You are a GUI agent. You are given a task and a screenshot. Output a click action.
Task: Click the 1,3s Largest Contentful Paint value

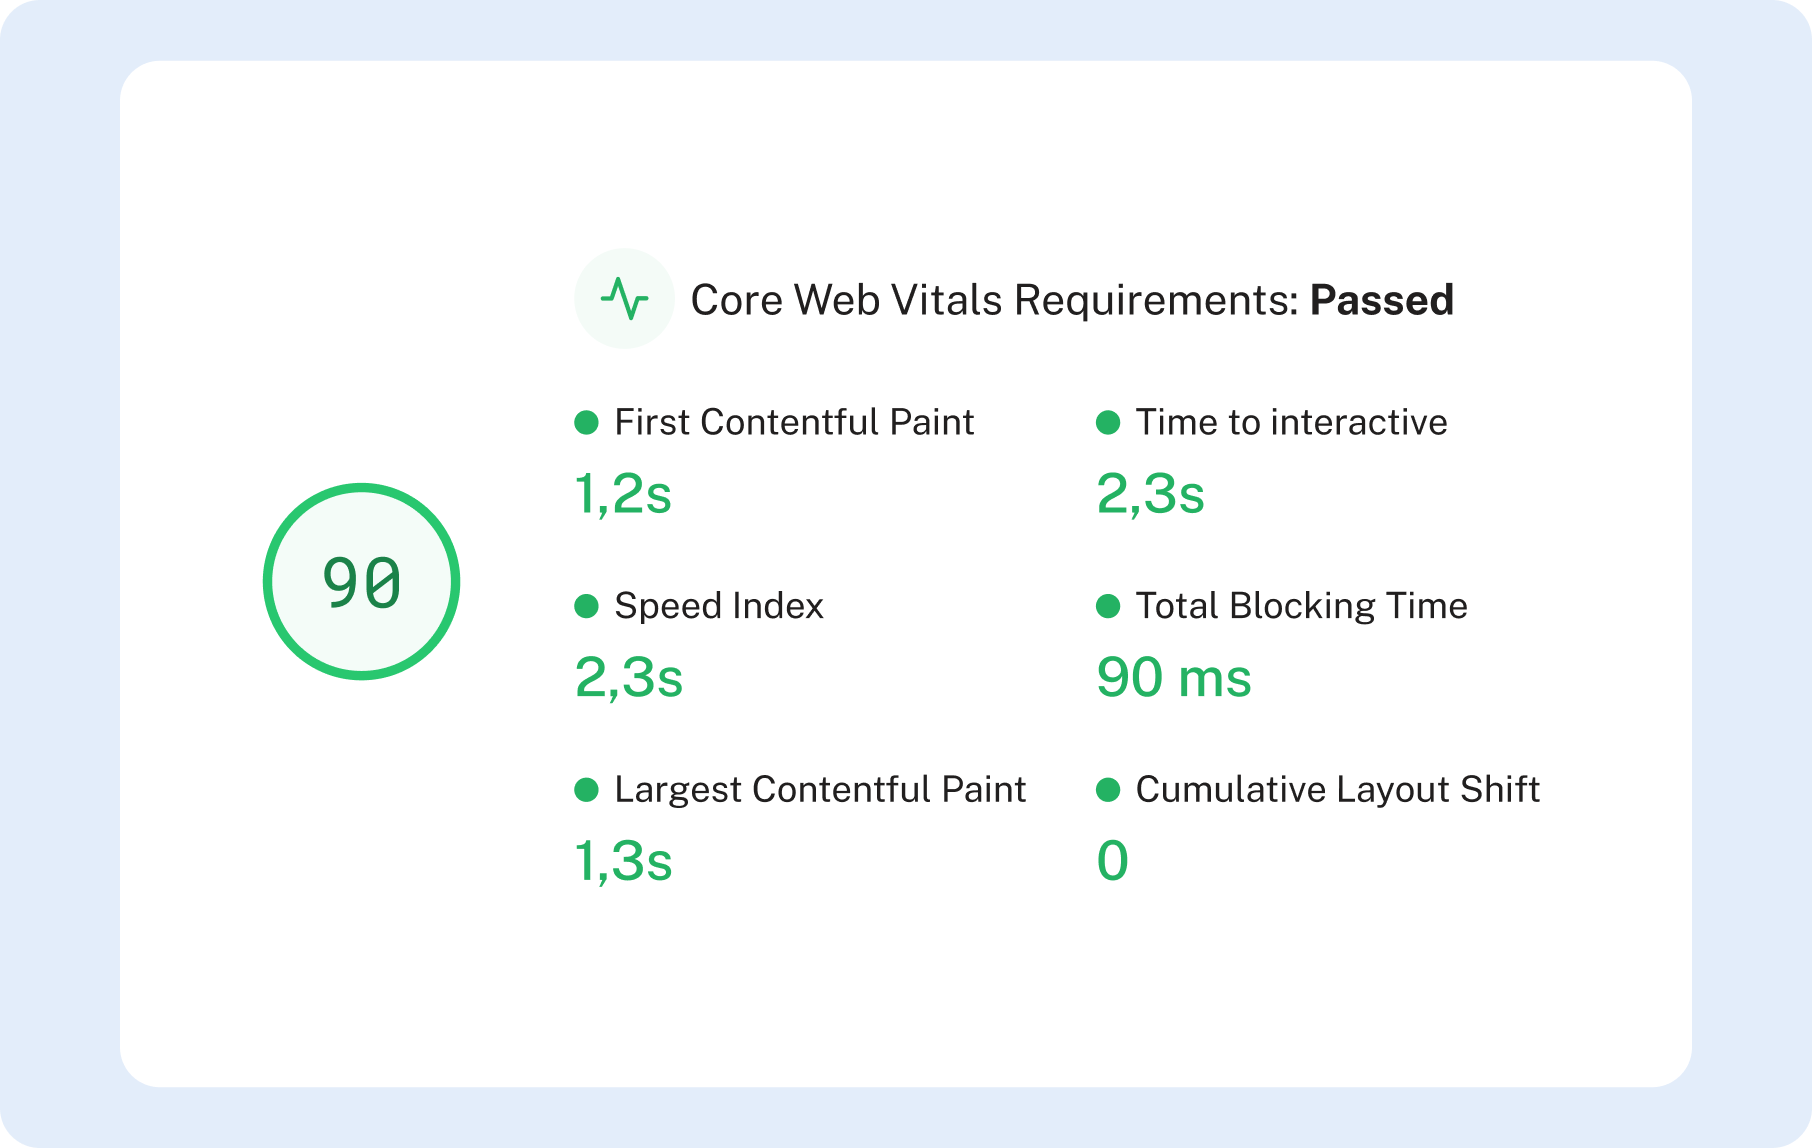click(x=623, y=861)
